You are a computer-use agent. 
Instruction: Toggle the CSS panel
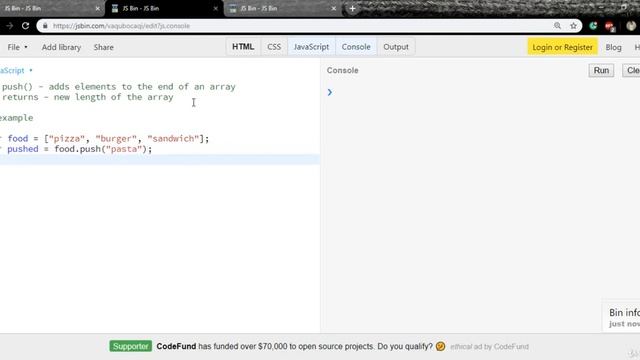click(274, 47)
